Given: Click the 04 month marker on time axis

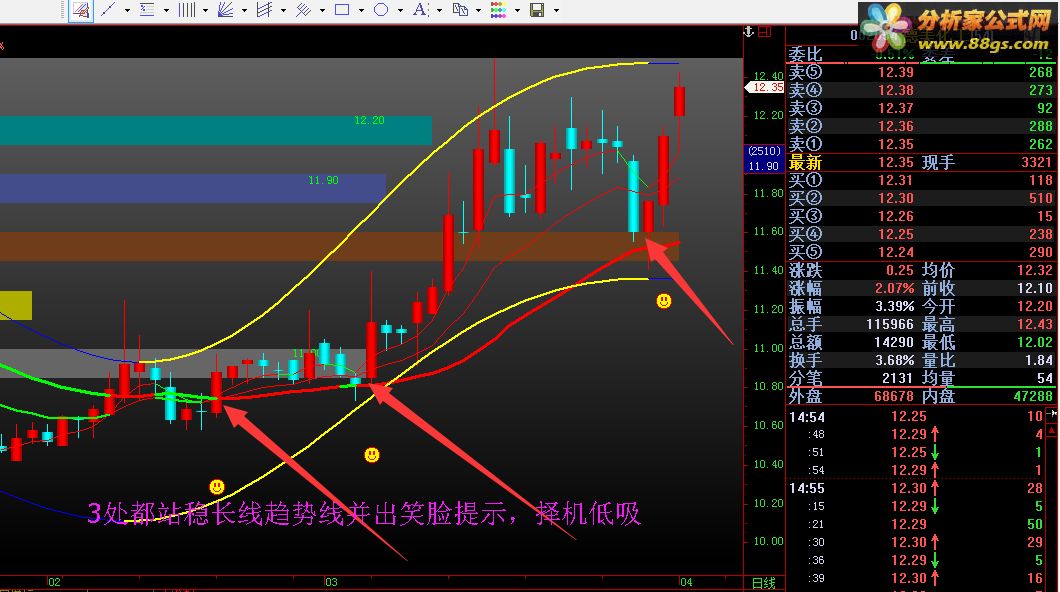Looking at the screenshot, I should coord(686,582).
